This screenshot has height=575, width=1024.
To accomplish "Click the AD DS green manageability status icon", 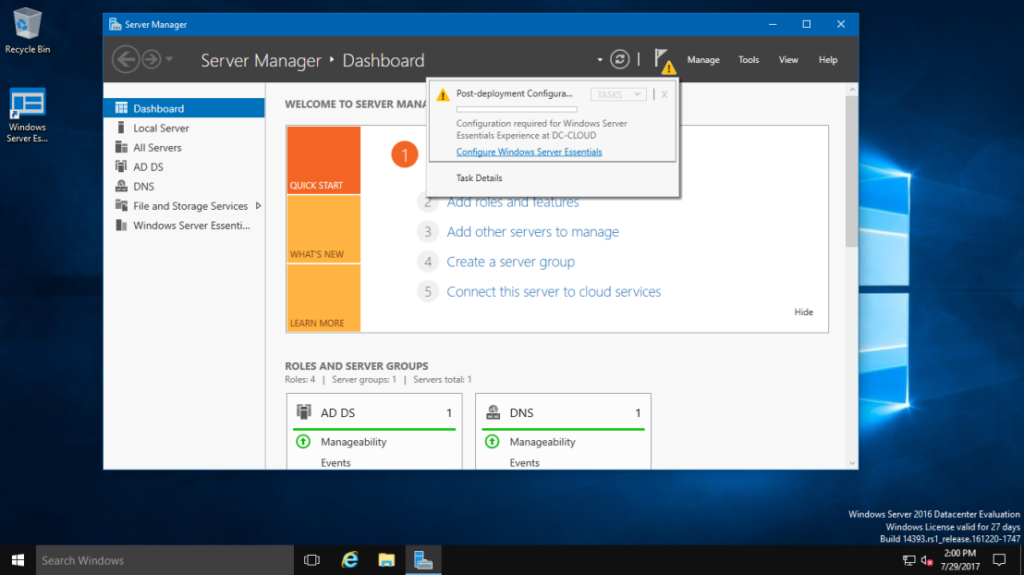I will click(303, 442).
